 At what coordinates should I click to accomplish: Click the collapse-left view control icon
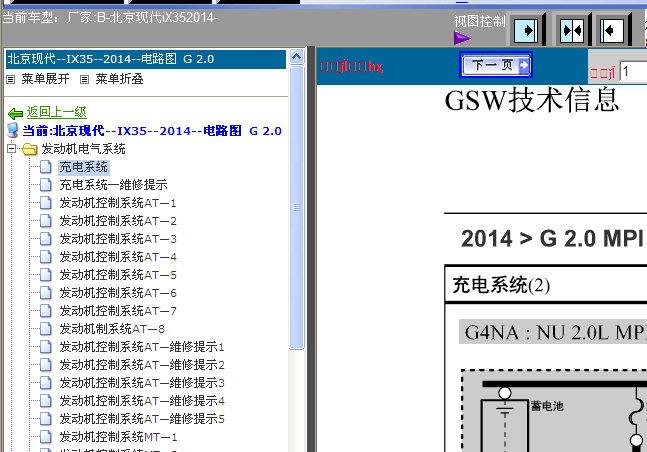(612, 30)
